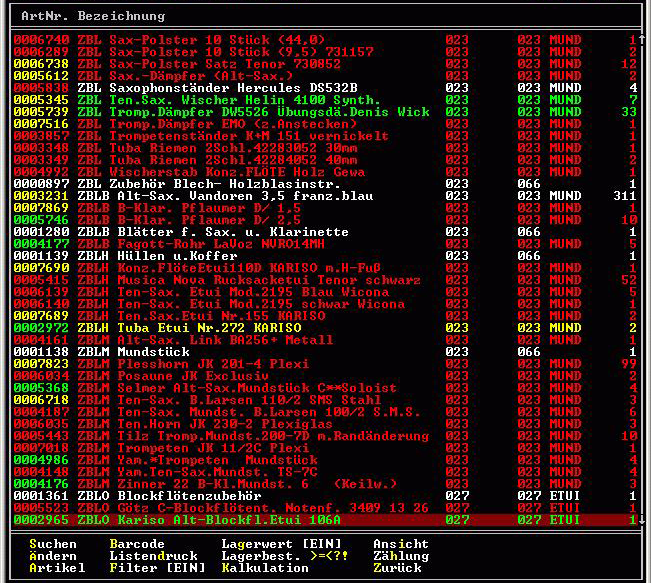This screenshot has width=651, height=583.
Task: Select row Blätter f. Sax. u. Klarinette
Action: 325,232
